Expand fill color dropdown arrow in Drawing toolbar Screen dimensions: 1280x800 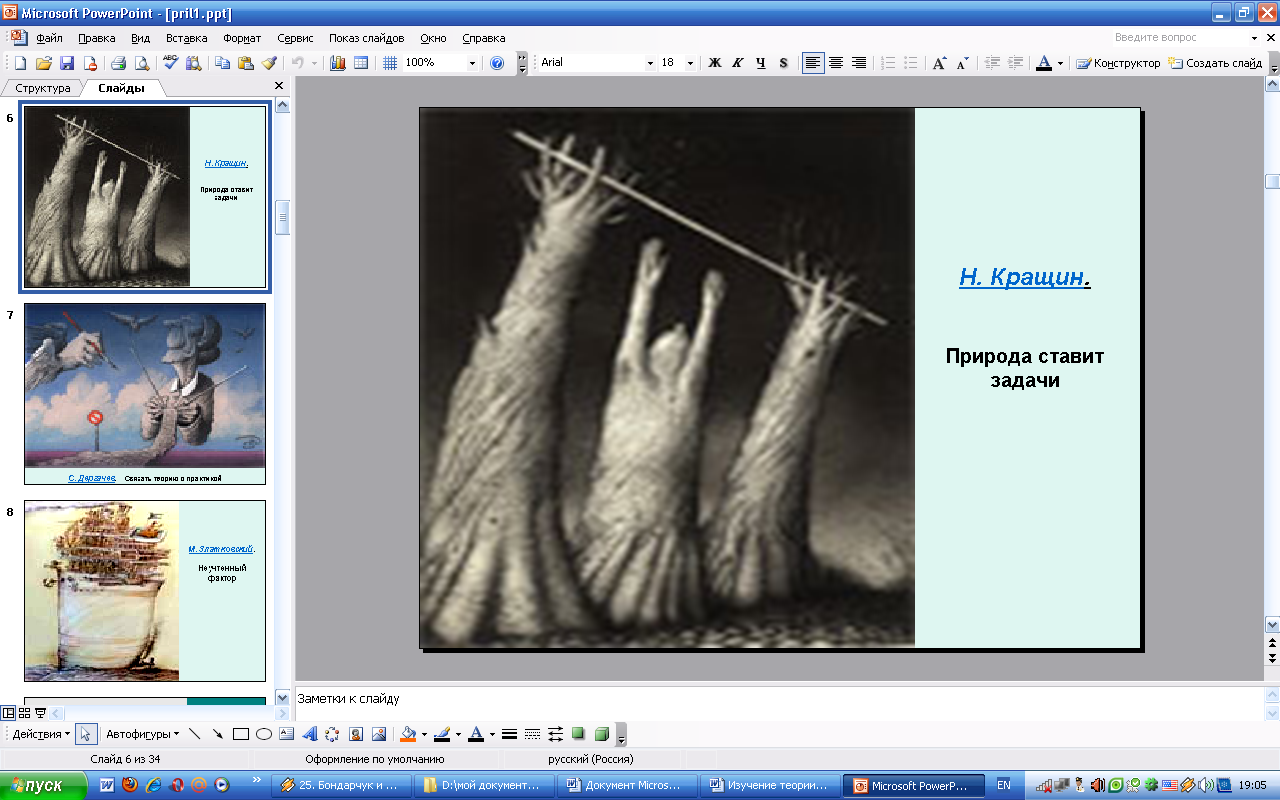point(424,734)
